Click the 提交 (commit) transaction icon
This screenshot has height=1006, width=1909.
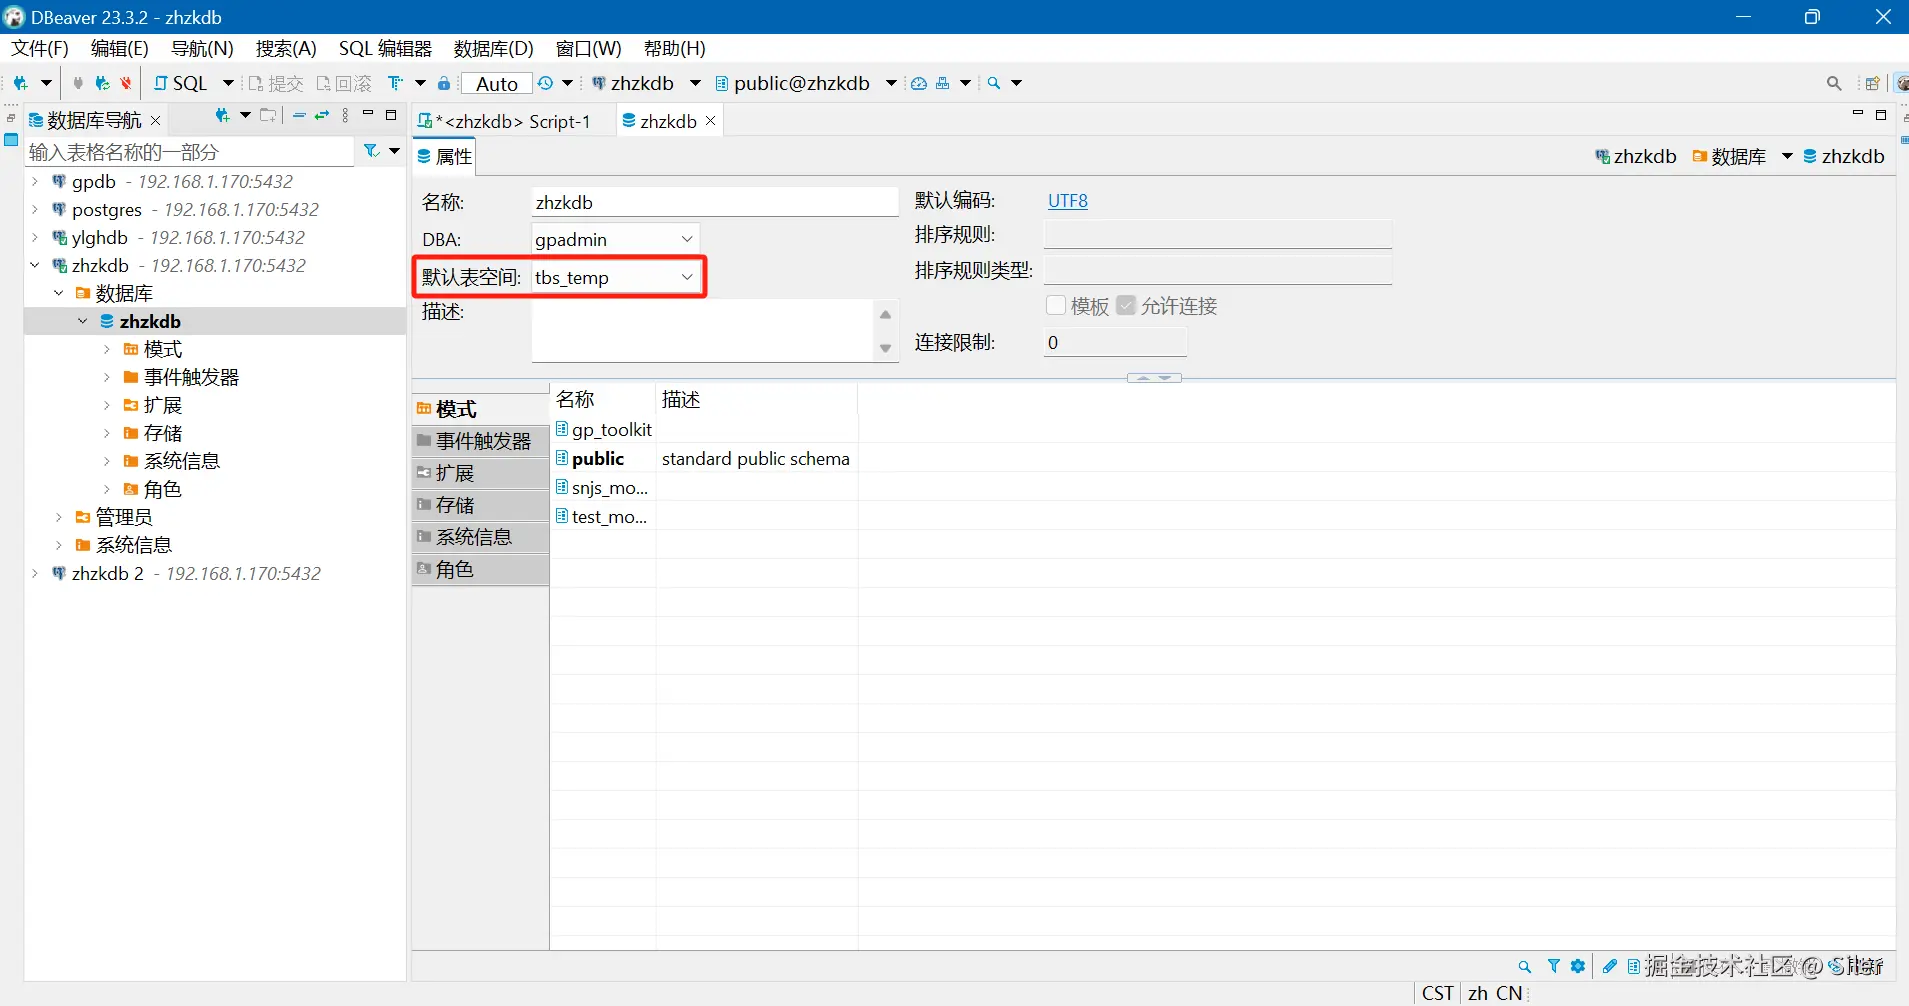point(277,83)
